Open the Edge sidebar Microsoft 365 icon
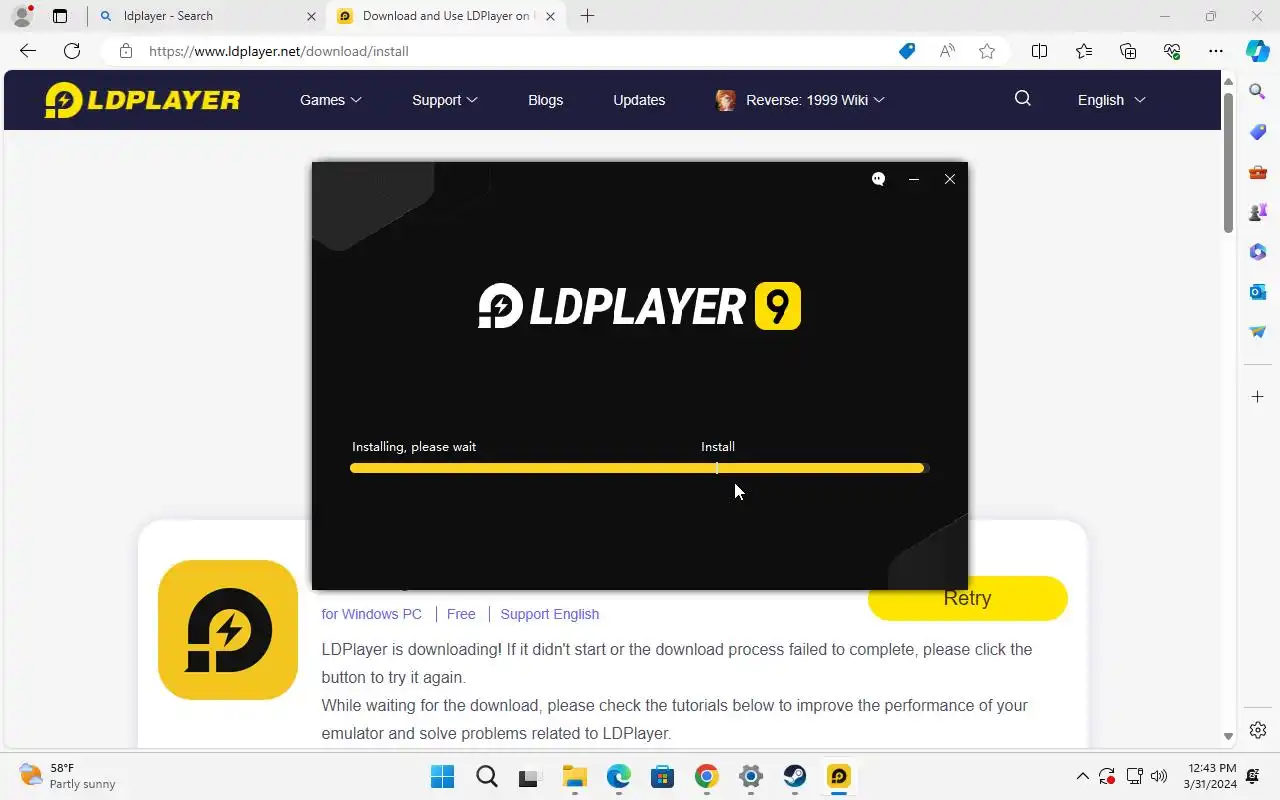1280x800 pixels. [x=1258, y=252]
